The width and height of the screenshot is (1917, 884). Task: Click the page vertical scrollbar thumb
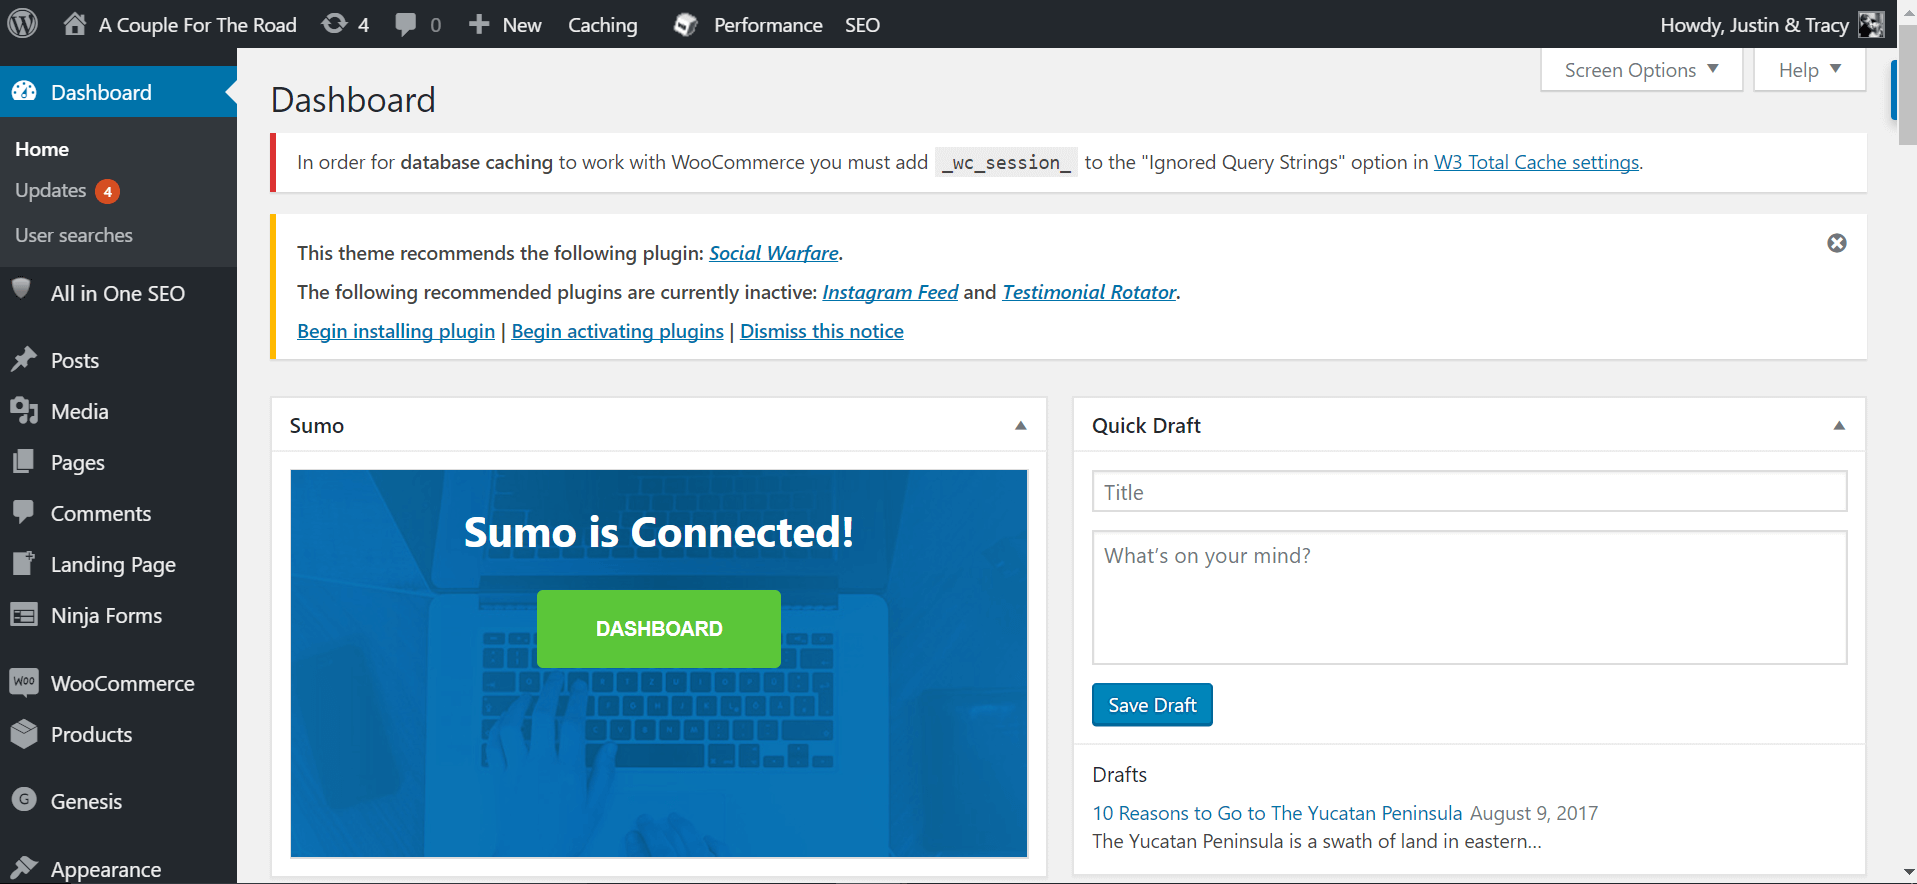pos(1907,85)
